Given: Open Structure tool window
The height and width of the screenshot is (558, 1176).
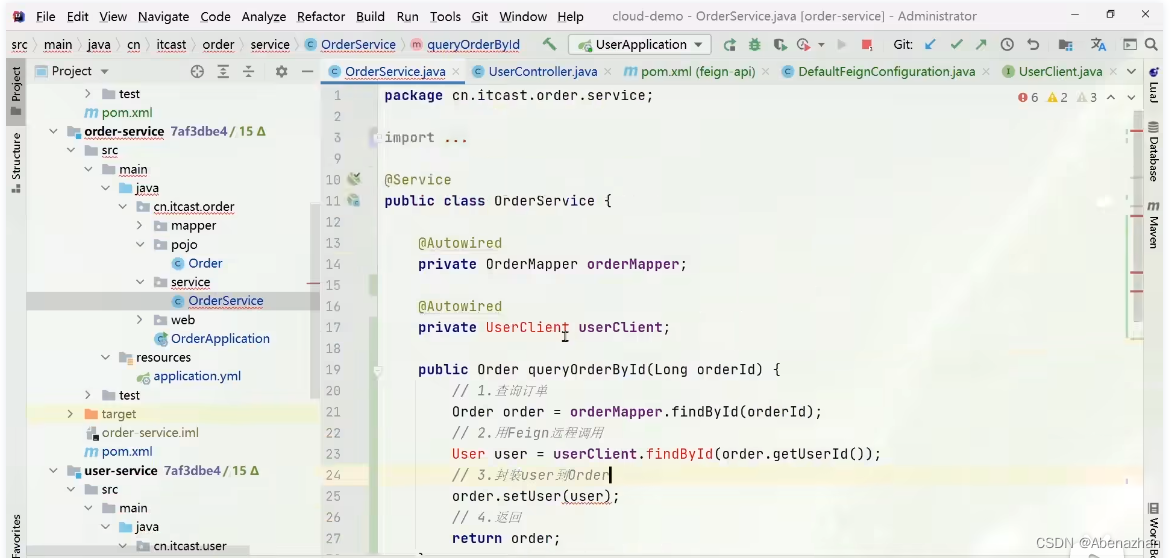Looking at the screenshot, I should (x=16, y=163).
